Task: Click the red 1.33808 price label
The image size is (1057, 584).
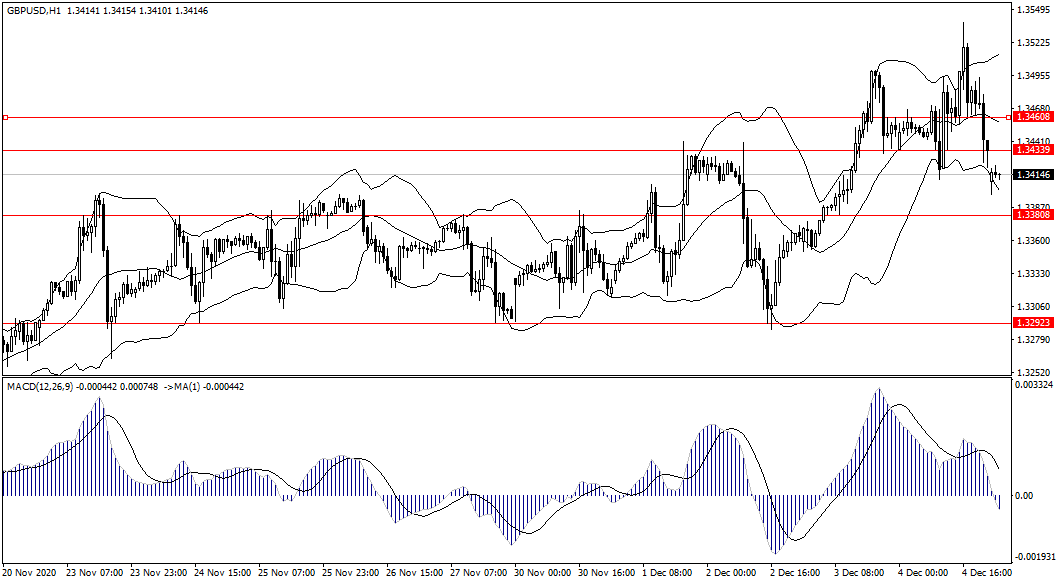Action: [1031, 215]
